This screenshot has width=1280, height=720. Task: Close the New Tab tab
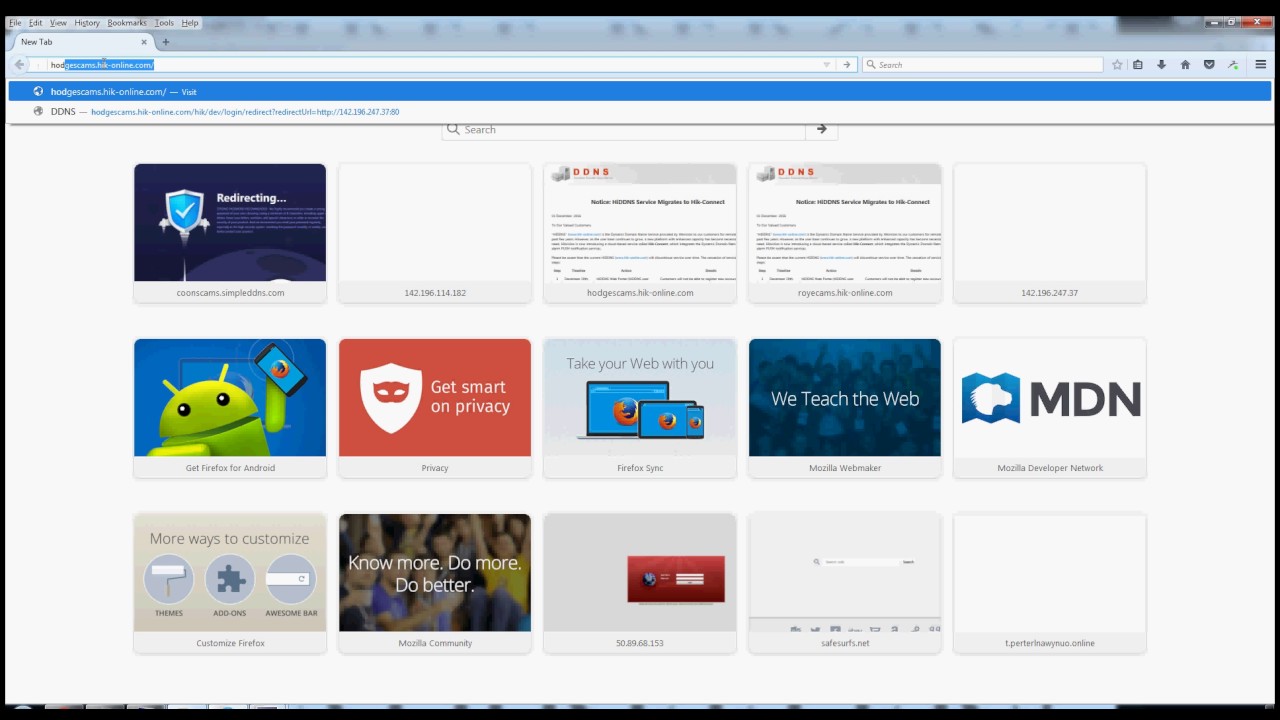144,42
